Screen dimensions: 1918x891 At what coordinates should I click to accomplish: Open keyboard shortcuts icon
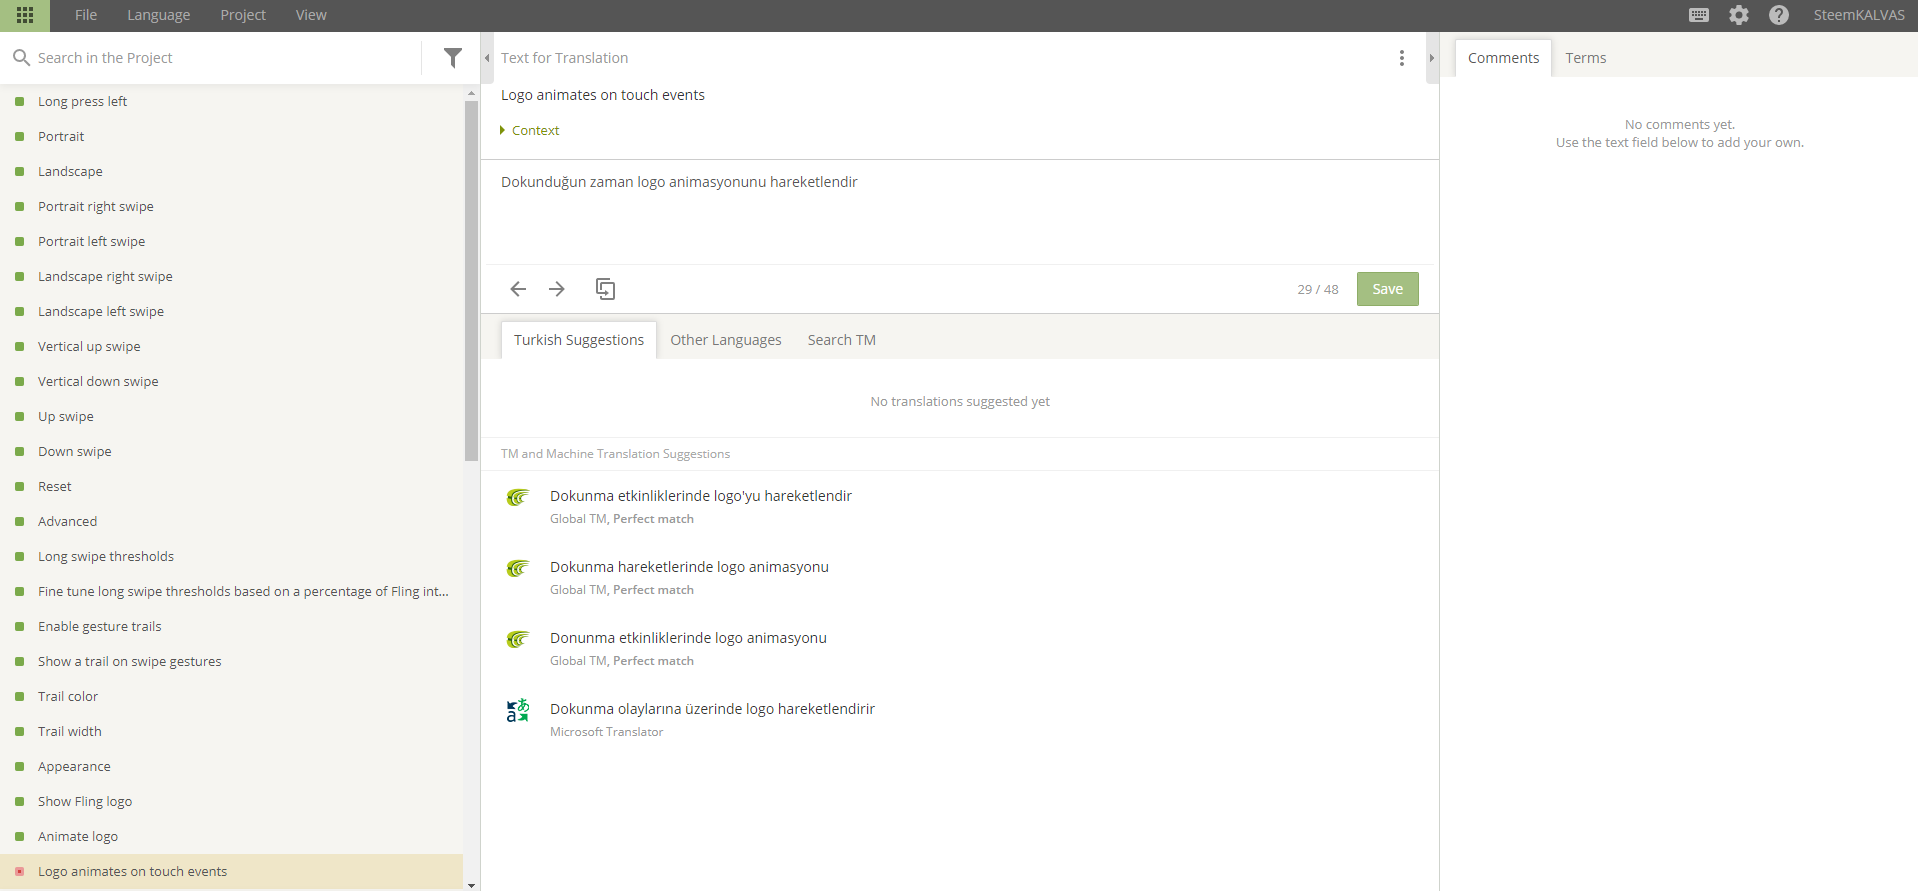pos(1699,15)
